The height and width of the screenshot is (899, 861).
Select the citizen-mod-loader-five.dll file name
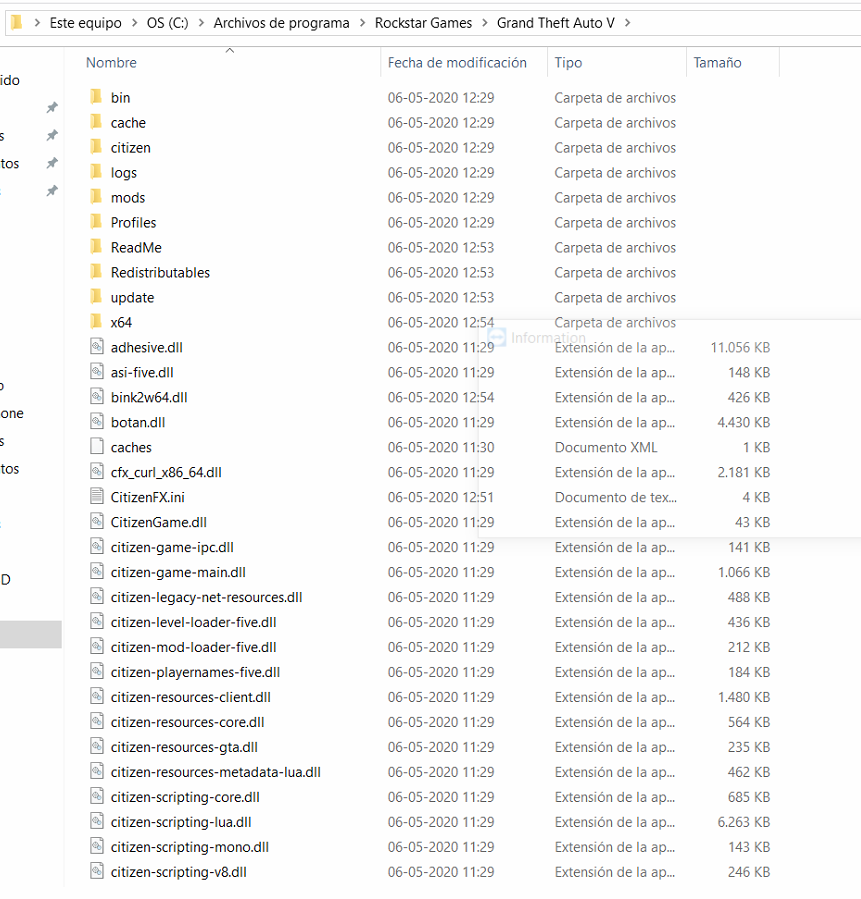click(x=194, y=647)
